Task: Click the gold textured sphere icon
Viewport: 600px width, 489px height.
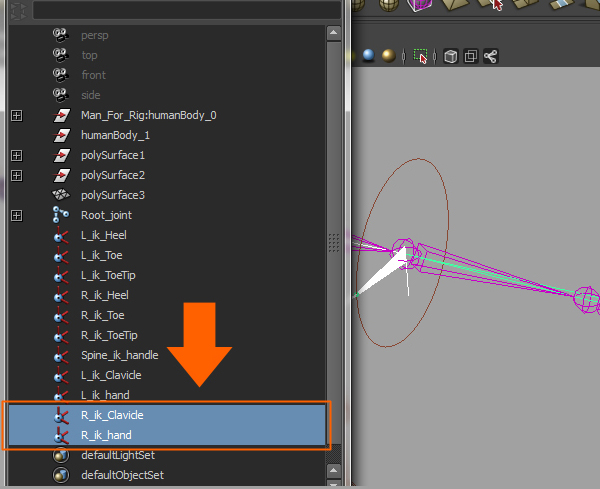Action: [388, 56]
